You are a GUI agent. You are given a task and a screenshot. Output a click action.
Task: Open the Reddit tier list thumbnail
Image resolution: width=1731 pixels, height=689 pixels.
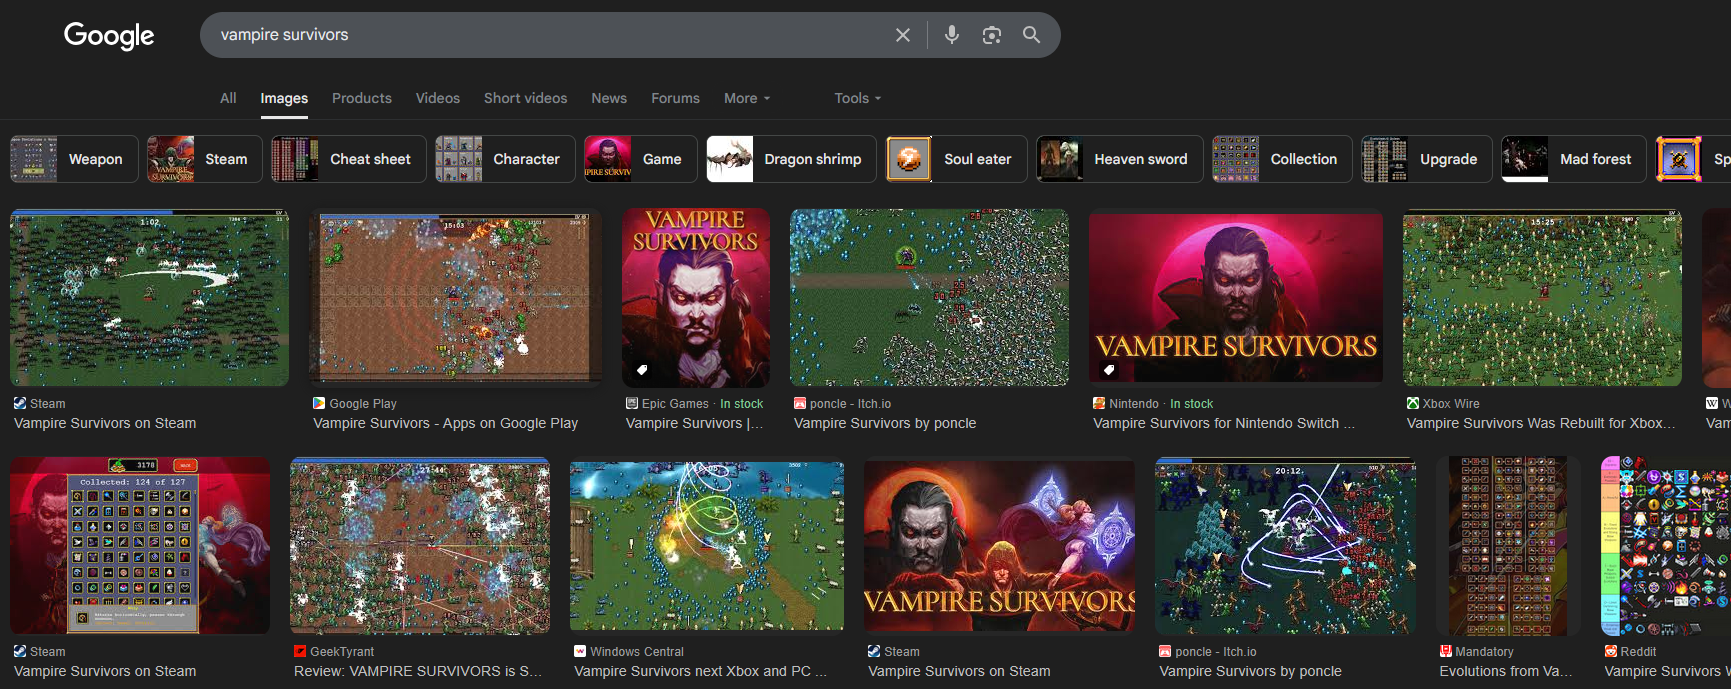[x=1666, y=546]
